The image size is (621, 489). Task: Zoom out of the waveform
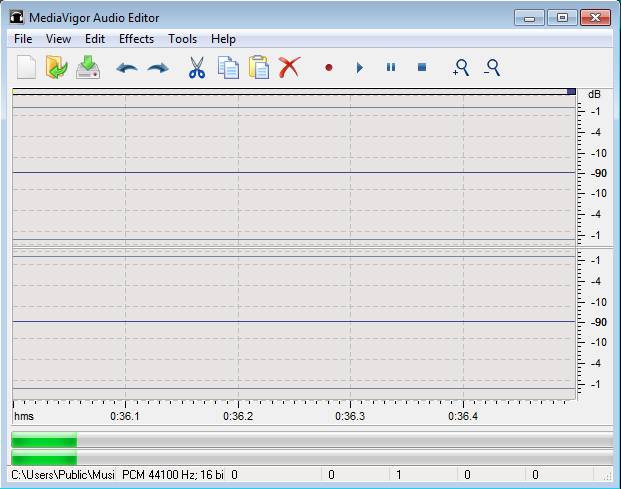(x=491, y=68)
